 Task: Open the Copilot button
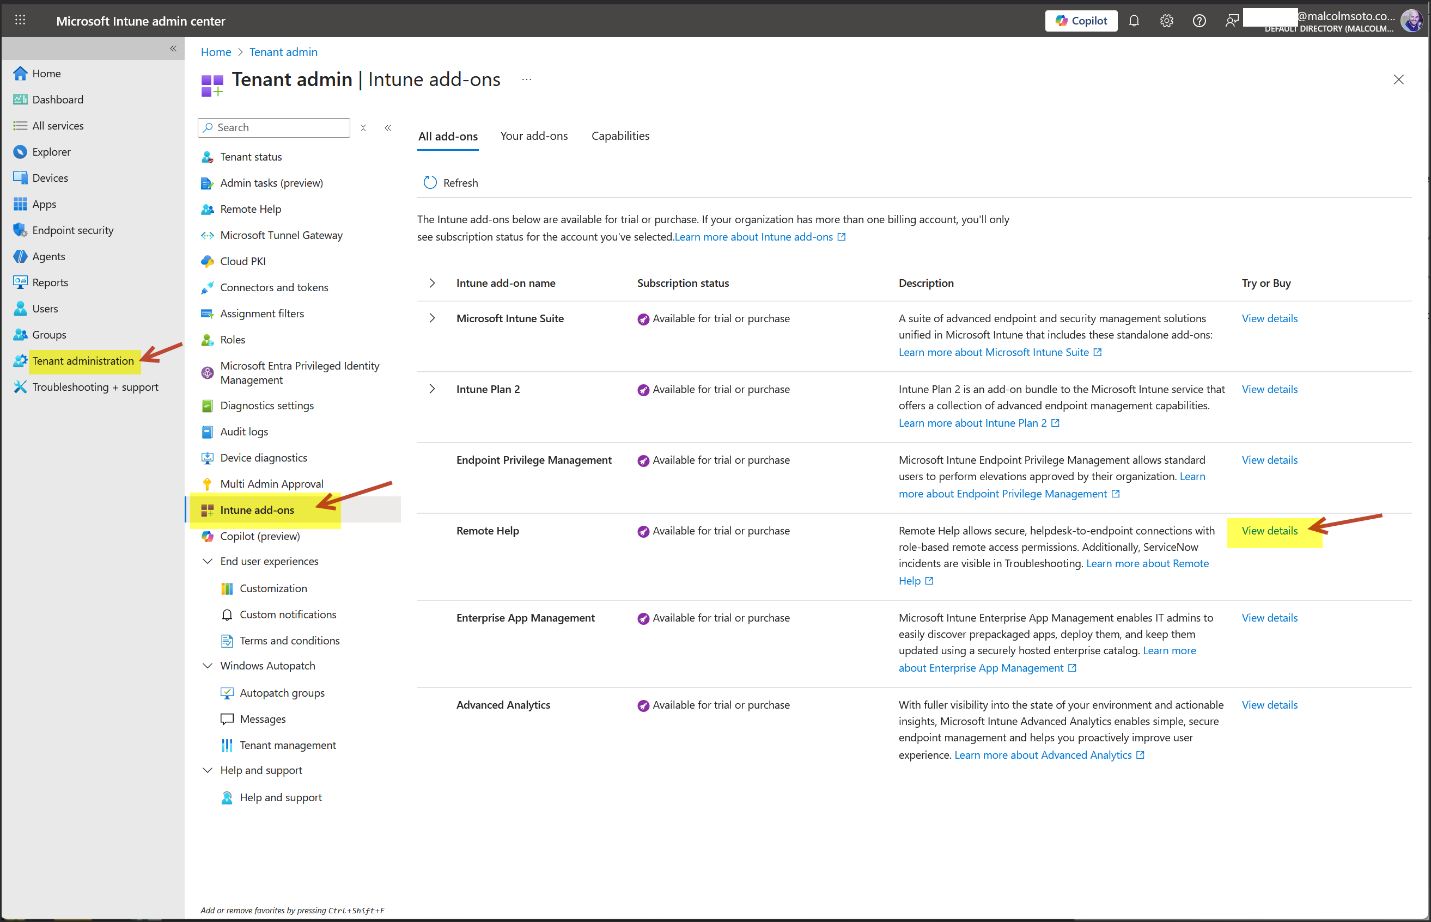(x=1081, y=21)
